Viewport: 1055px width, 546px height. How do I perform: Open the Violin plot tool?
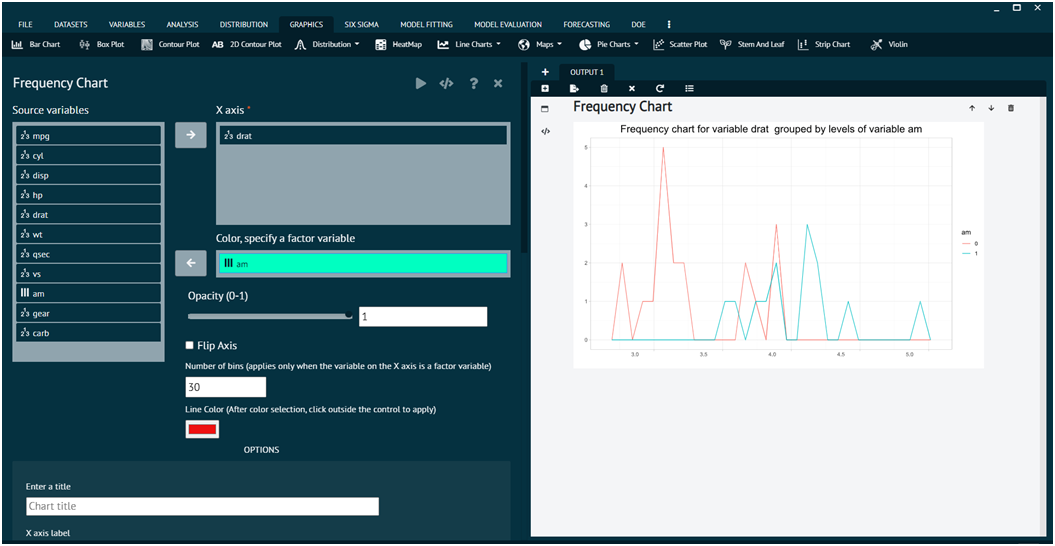coord(889,44)
